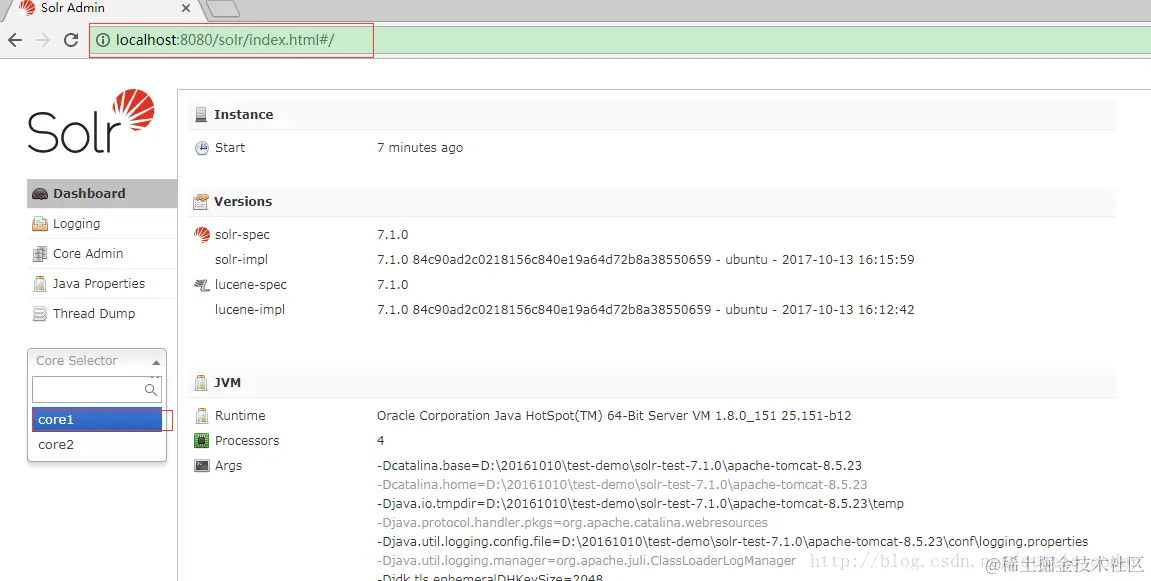
Task: Click the Core Admin servers icon
Action: pos(40,254)
